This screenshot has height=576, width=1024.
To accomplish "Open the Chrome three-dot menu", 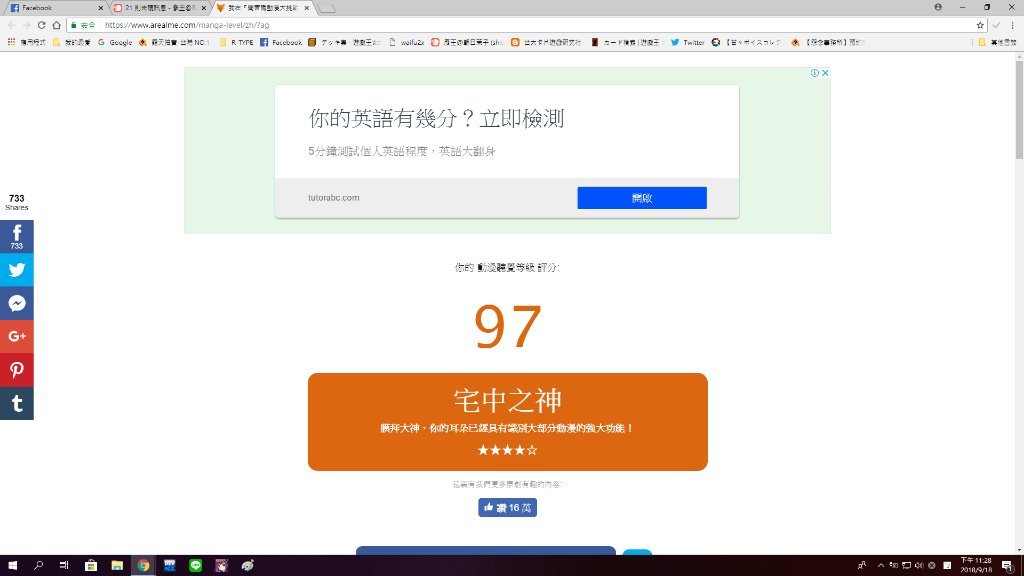I will point(1013,25).
